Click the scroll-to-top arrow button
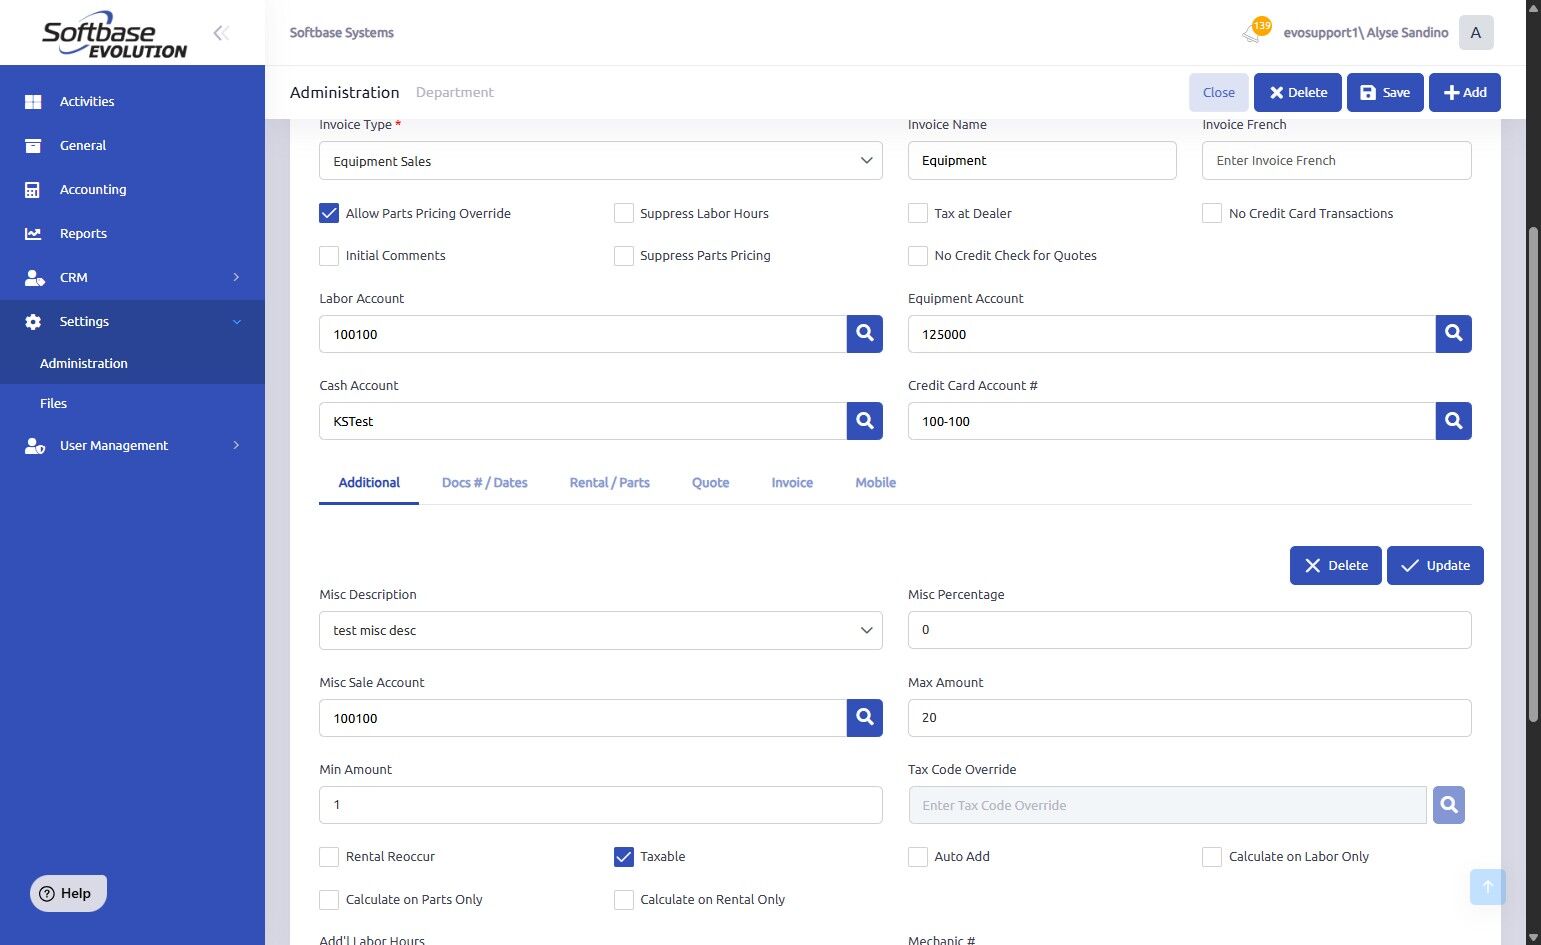The height and width of the screenshot is (945, 1541). pyautogui.click(x=1487, y=887)
